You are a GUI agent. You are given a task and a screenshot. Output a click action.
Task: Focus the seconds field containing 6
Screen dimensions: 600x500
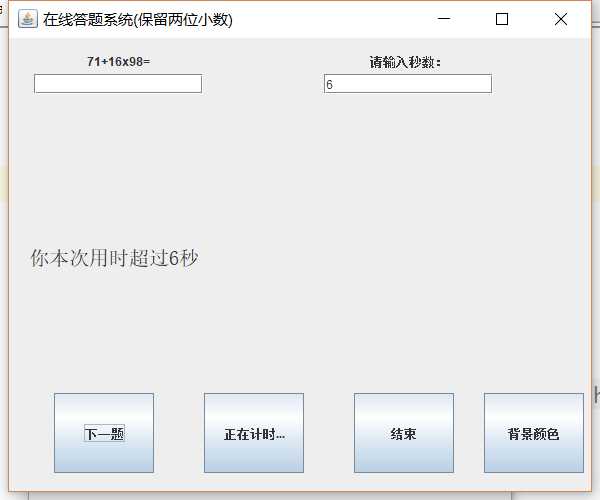click(x=408, y=83)
